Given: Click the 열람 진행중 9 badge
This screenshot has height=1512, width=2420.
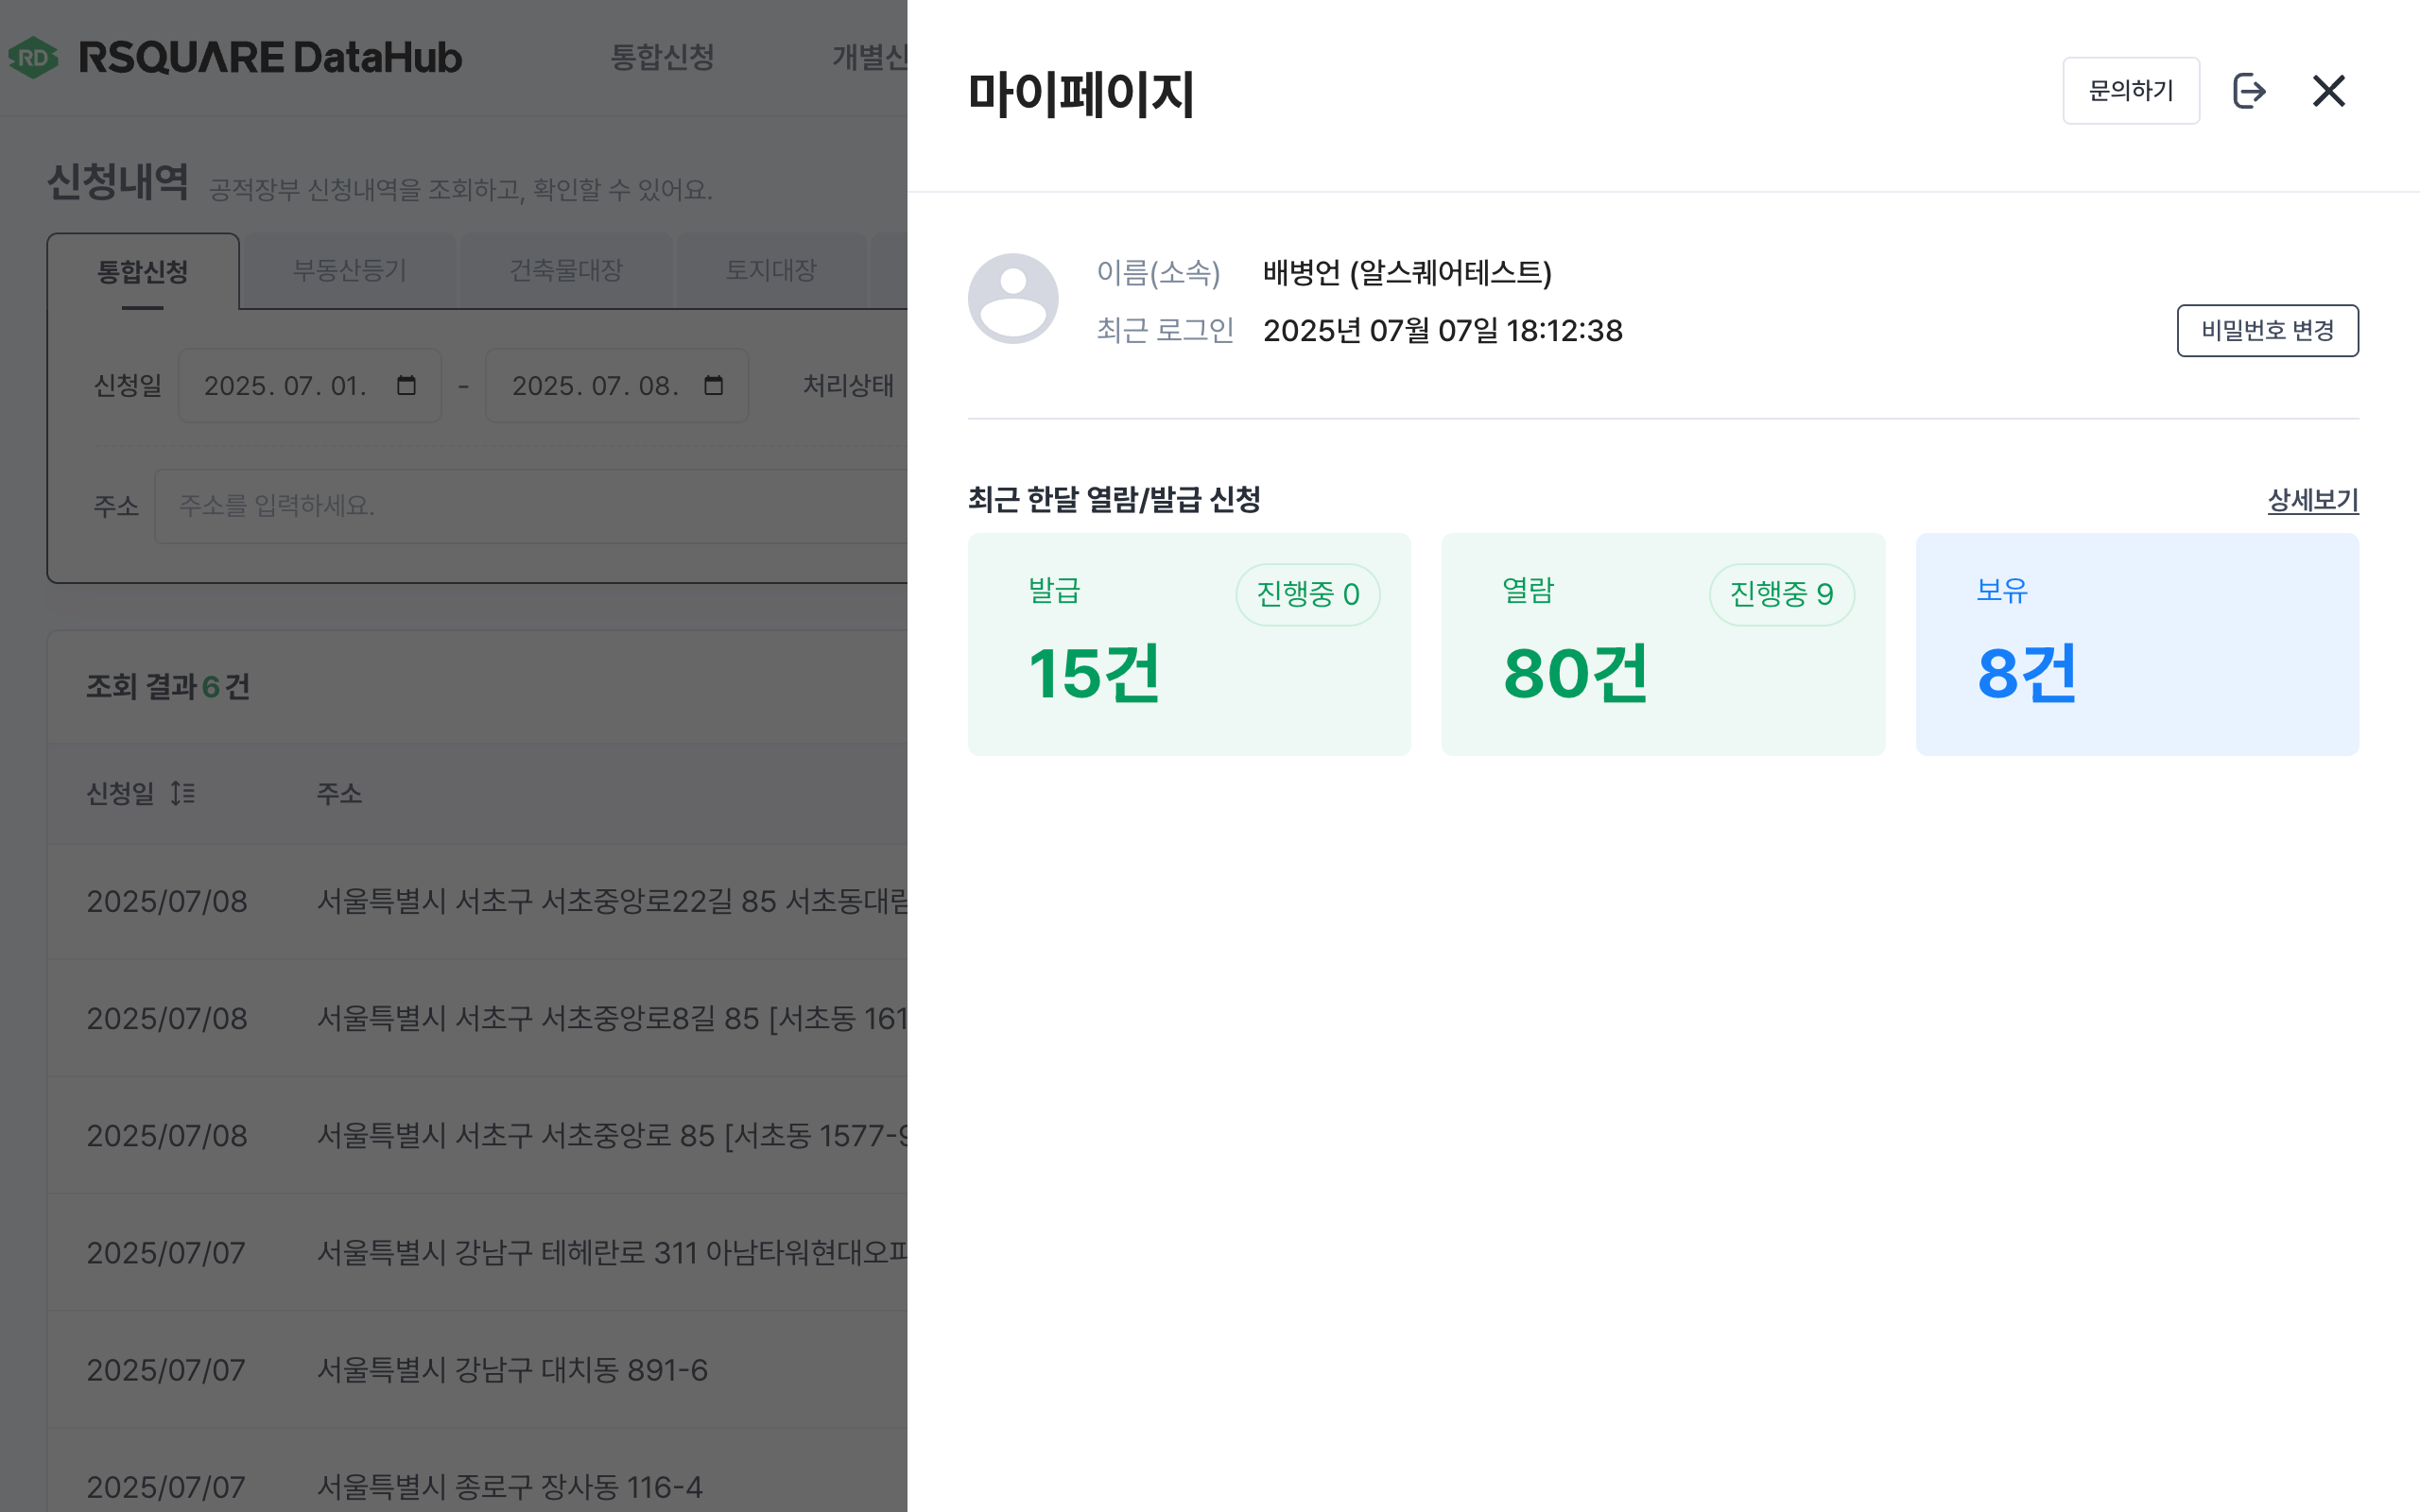Looking at the screenshot, I should tap(1781, 595).
